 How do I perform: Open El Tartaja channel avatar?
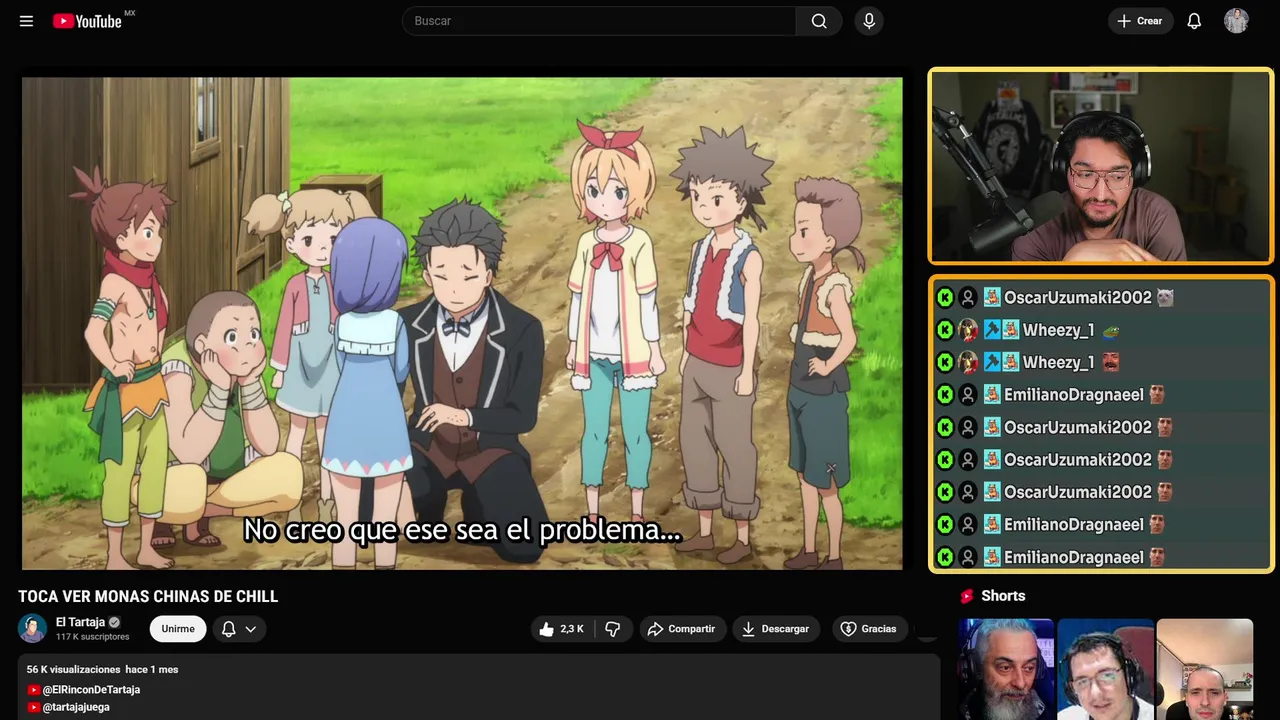coord(33,628)
